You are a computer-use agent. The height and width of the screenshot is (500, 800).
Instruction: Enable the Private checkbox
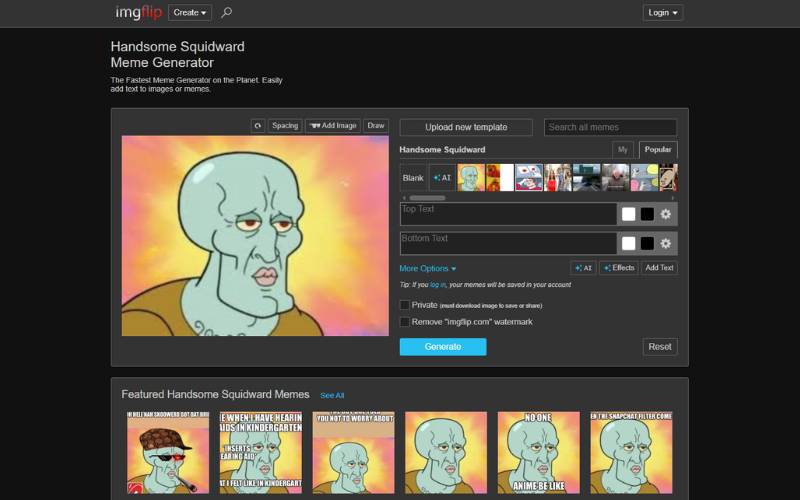(405, 305)
